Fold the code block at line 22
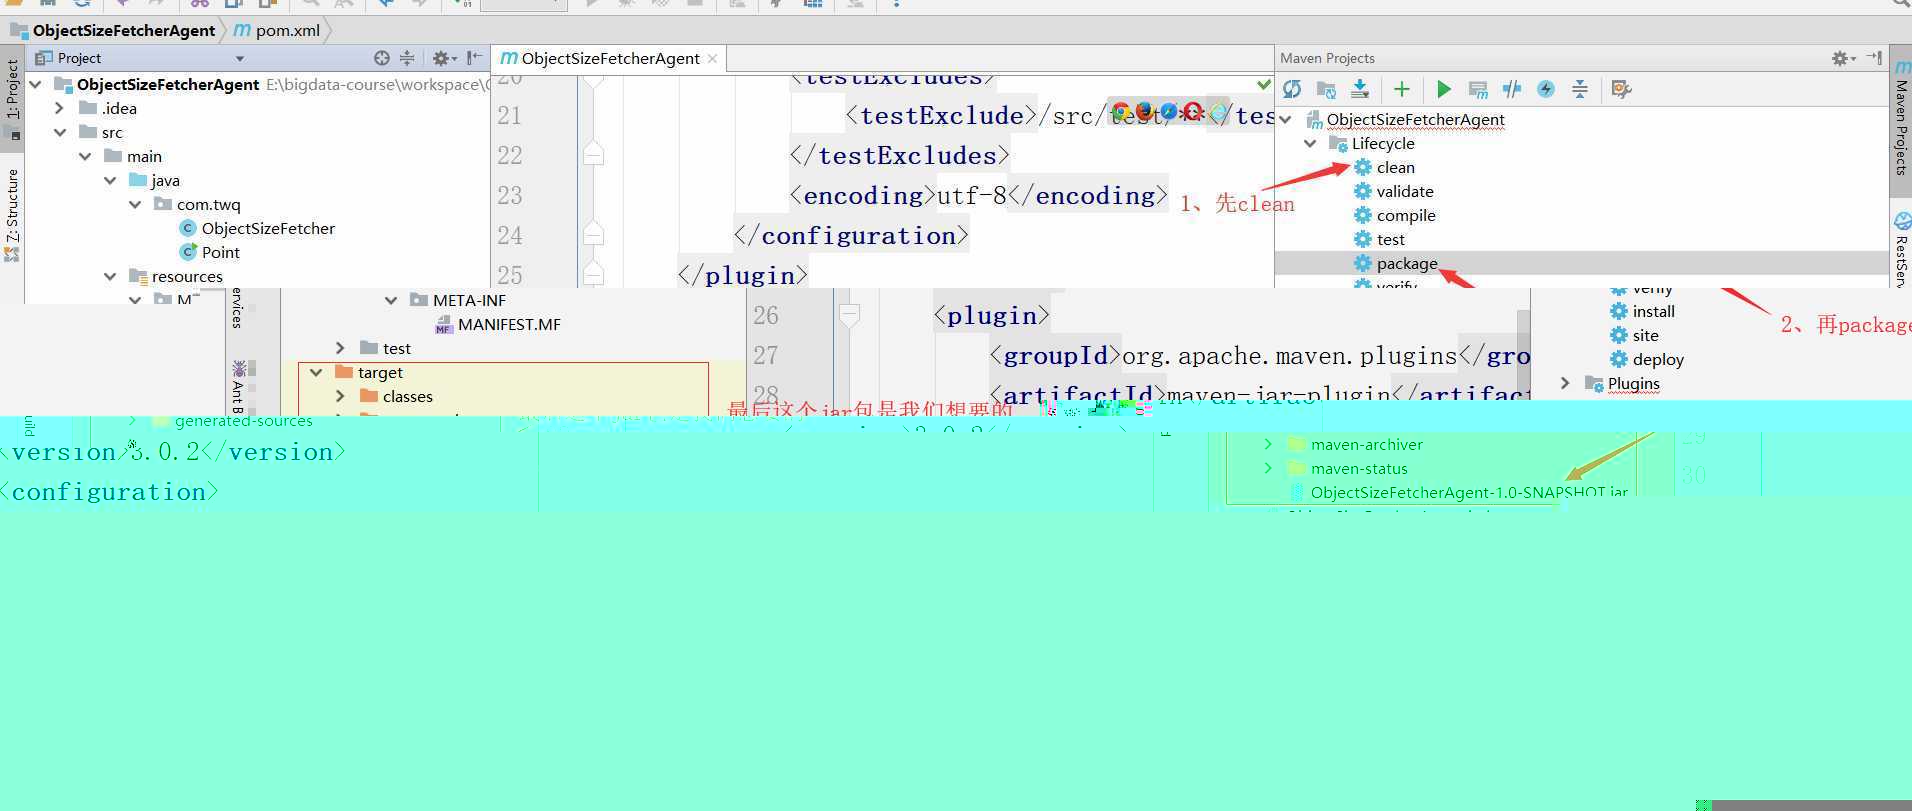The image size is (1912, 811). (x=593, y=155)
